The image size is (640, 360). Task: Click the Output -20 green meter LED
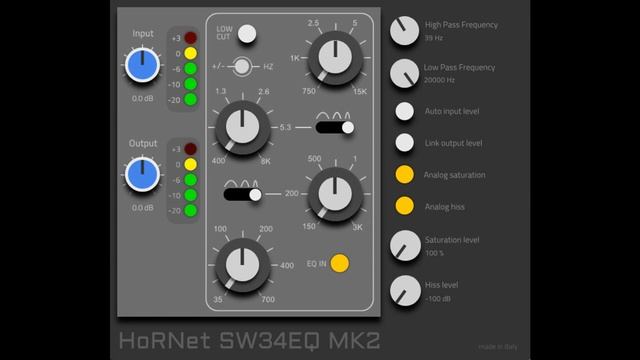click(190, 211)
